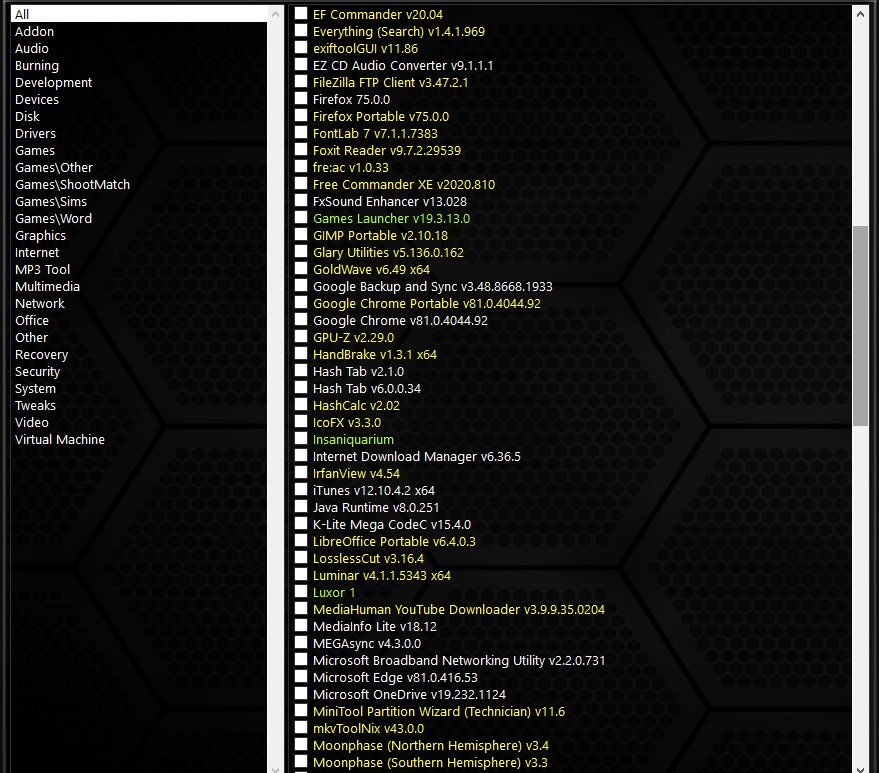Open the Audio category
Viewport: 879px width, 773px height.
tap(31, 48)
